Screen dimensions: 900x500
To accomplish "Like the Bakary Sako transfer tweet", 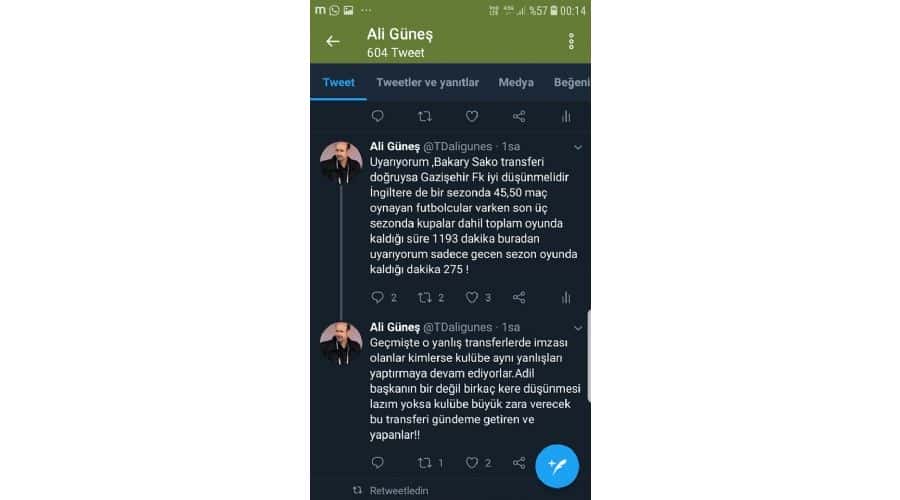I will (472, 297).
